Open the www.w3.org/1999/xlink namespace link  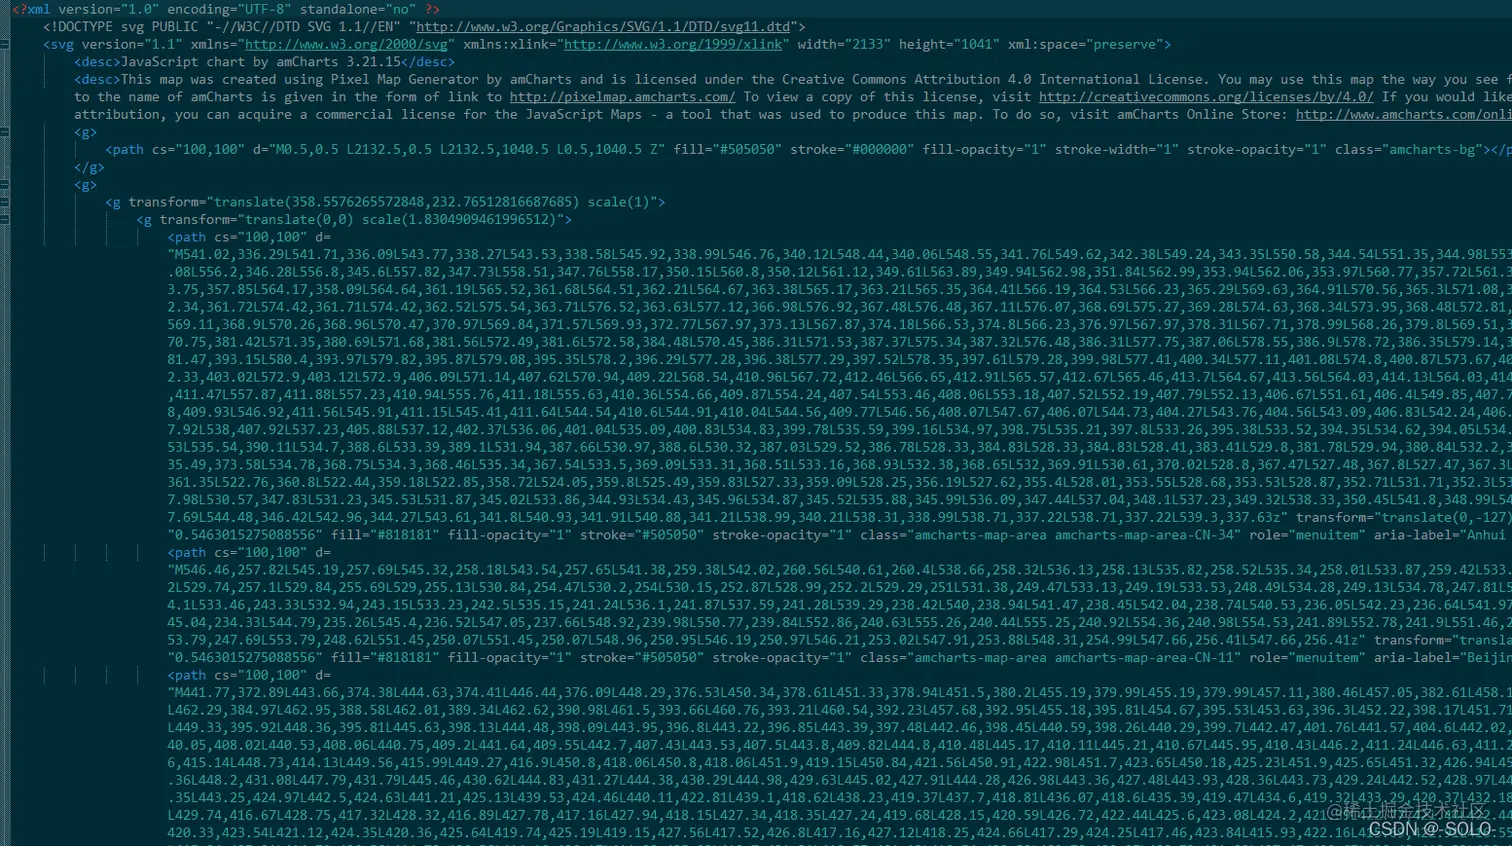(675, 44)
